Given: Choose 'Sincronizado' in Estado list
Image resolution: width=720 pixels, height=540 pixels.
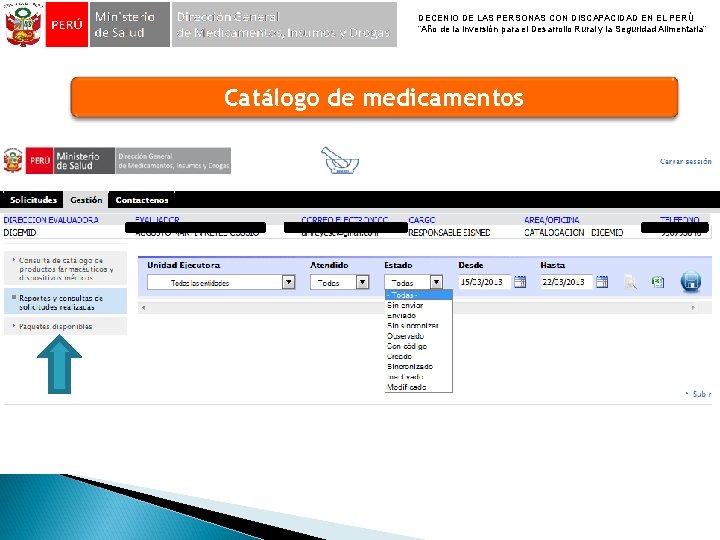Looking at the screenshot, I should [418, 366].
